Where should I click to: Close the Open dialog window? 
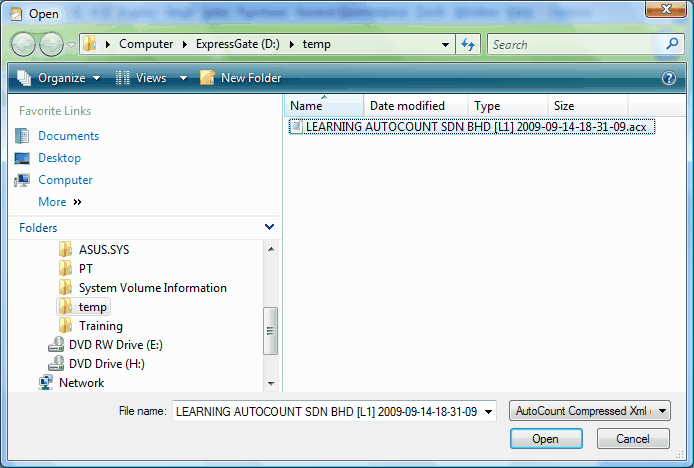[666, 9]
